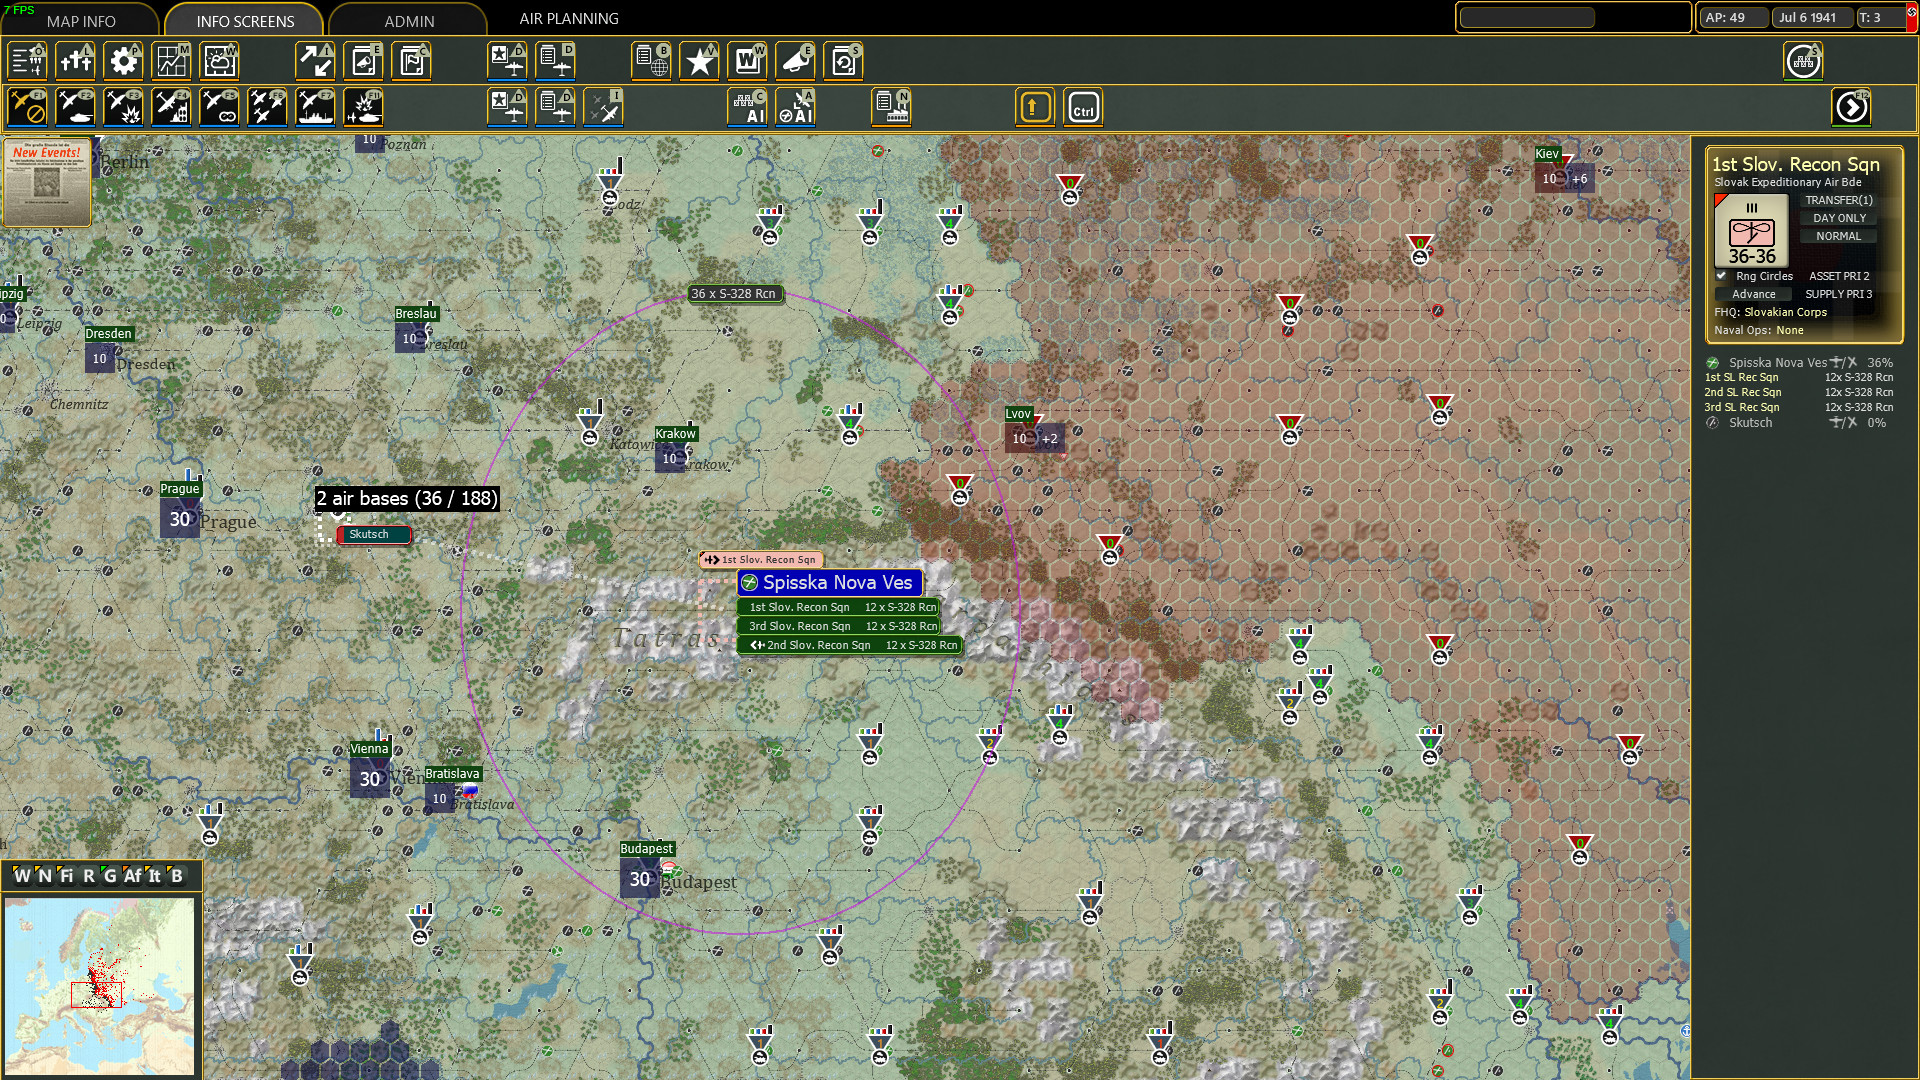This screenshot has height=1080, width=1920.
Task: Open the event log document icon
Action: [363, 61]
